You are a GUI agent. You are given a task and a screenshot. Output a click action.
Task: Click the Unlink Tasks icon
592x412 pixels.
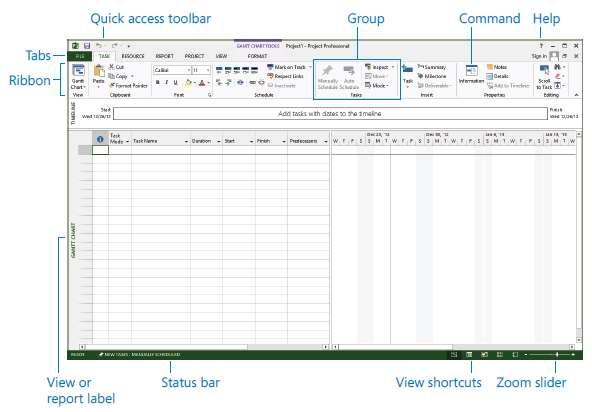click(x=261, y=82)
